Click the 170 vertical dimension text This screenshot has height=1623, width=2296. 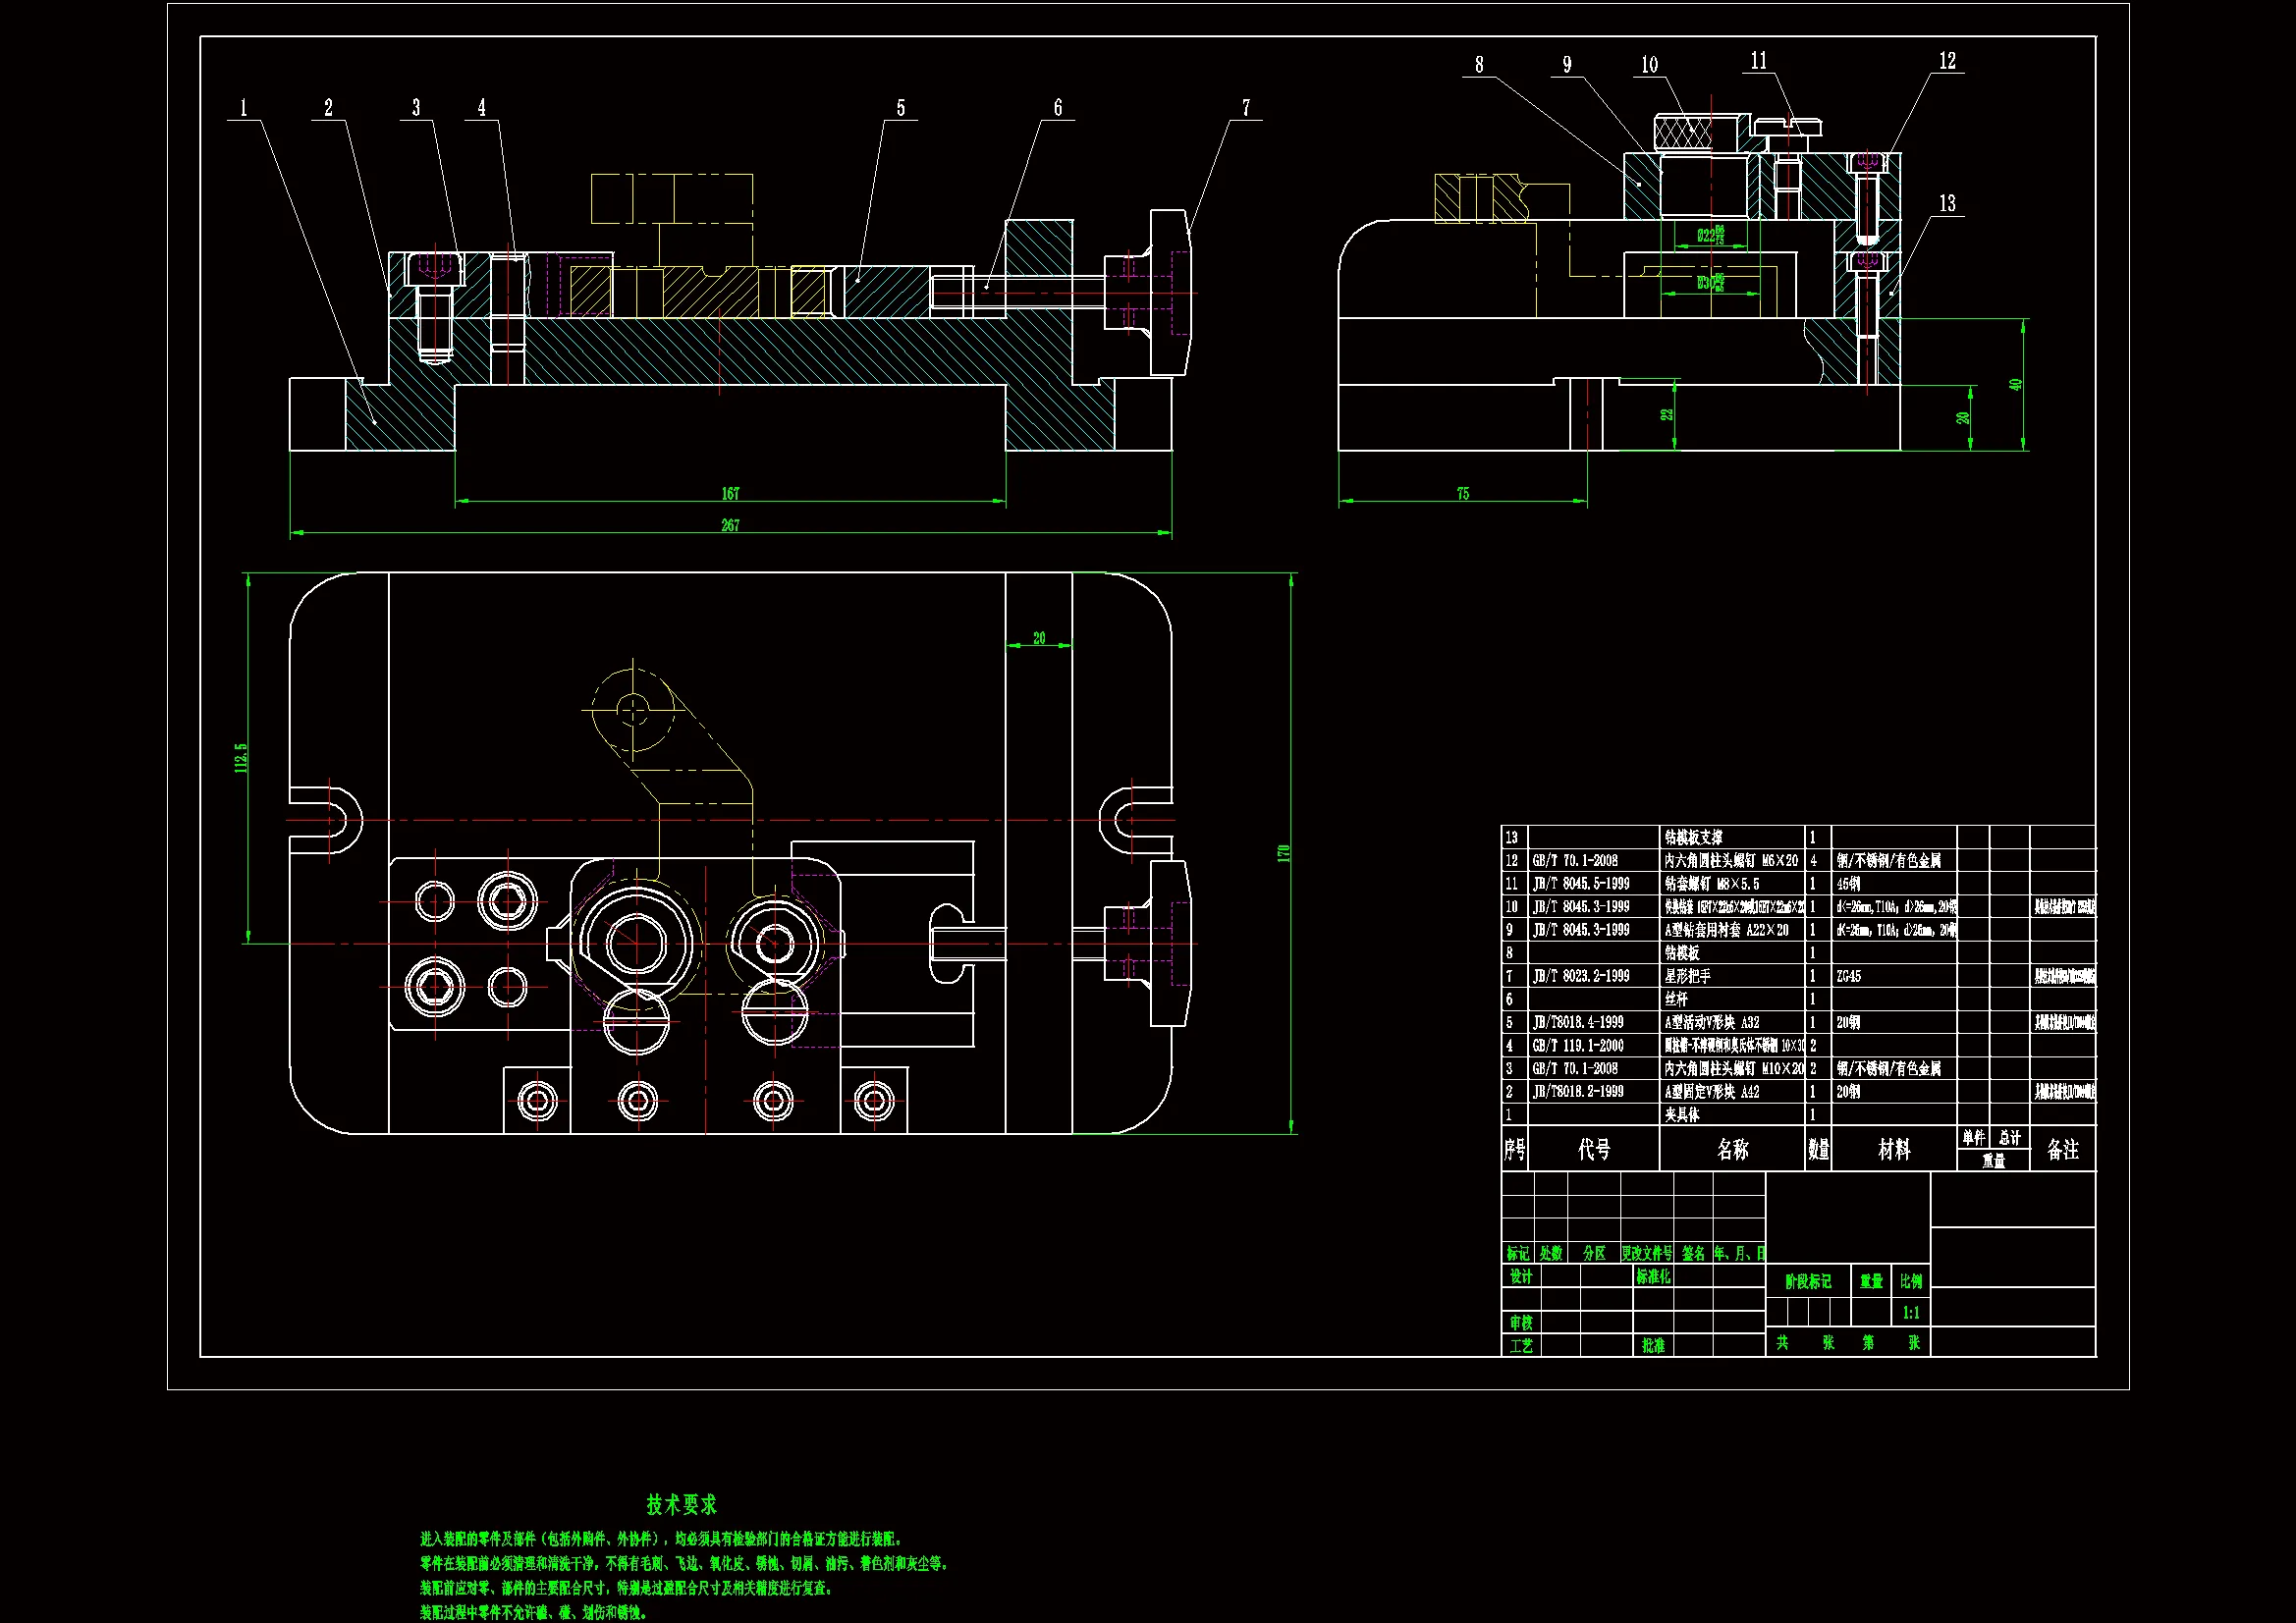[1283, 853]
